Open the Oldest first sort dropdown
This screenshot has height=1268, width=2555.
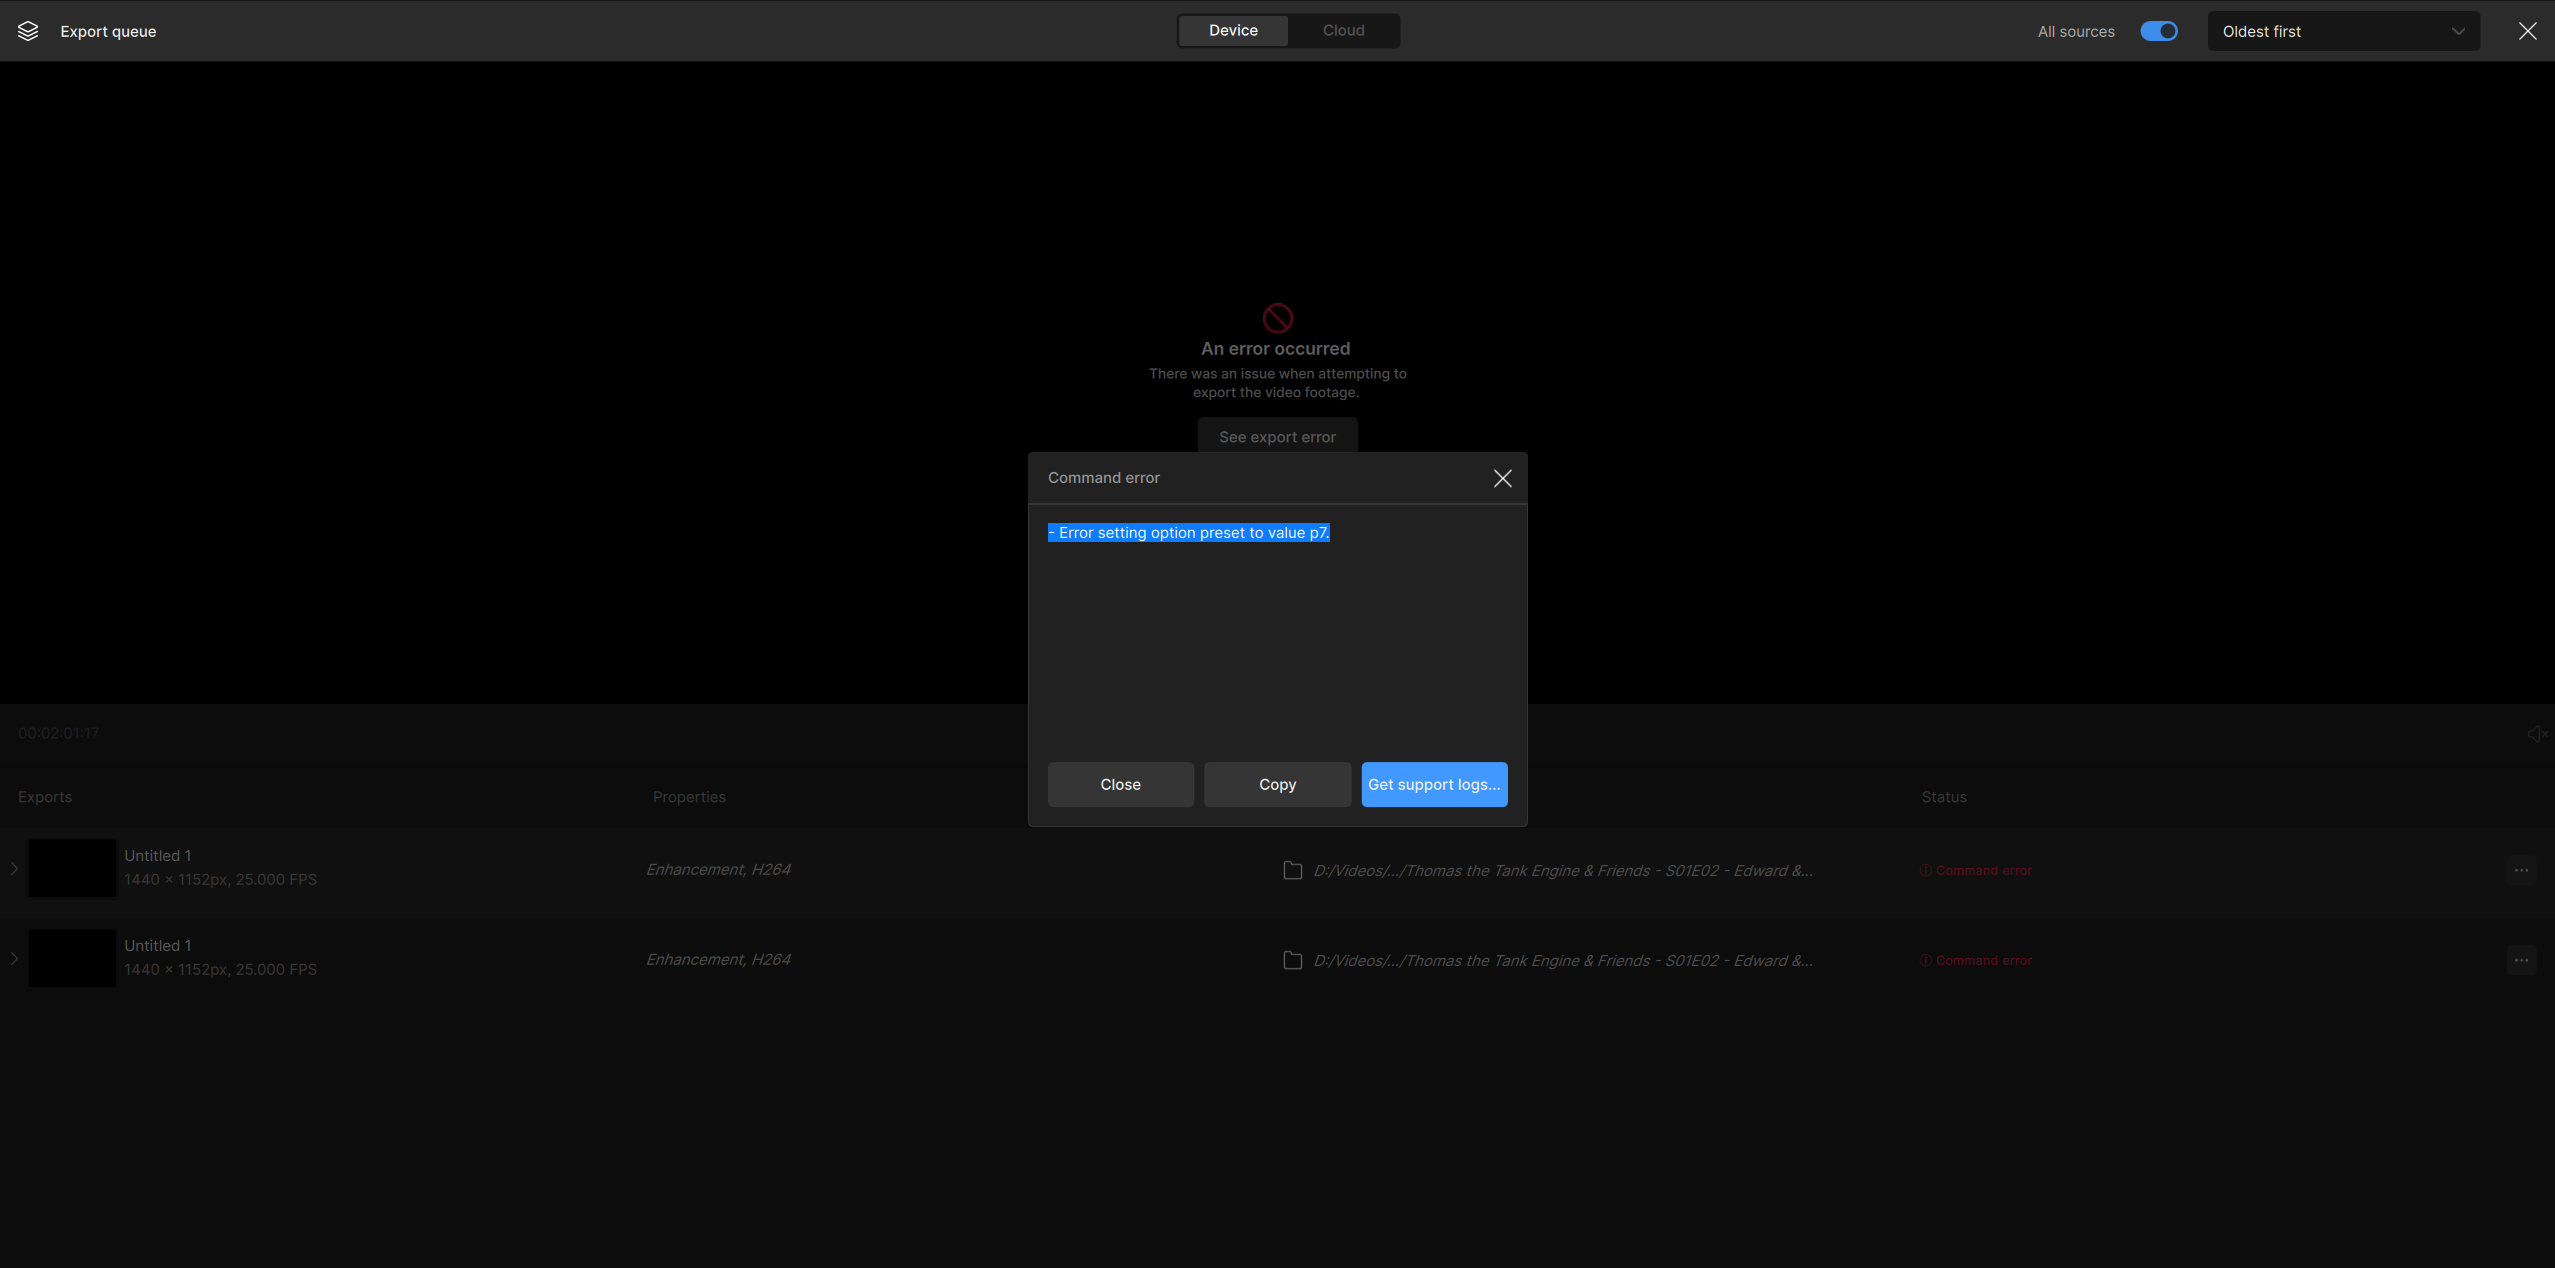2342,31
